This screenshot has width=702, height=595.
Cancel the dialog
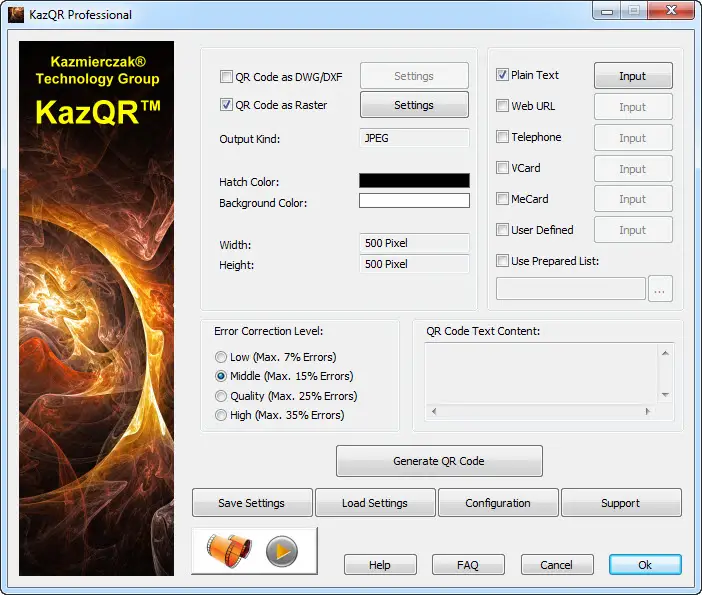(x=557, y=565)
